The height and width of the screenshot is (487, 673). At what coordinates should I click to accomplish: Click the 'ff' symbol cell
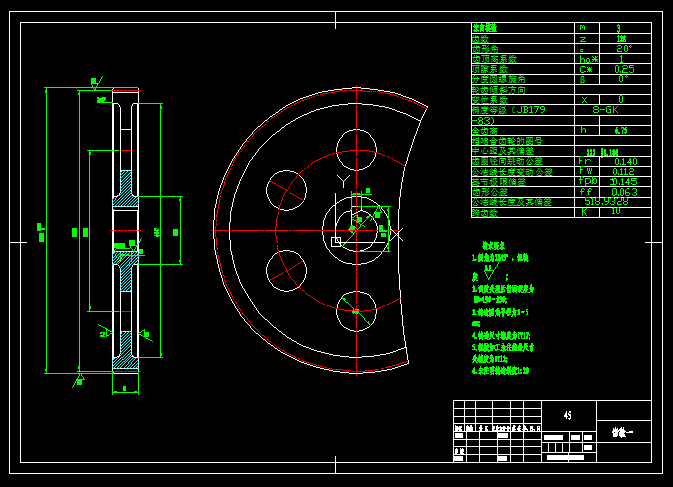tap(586, 192)
